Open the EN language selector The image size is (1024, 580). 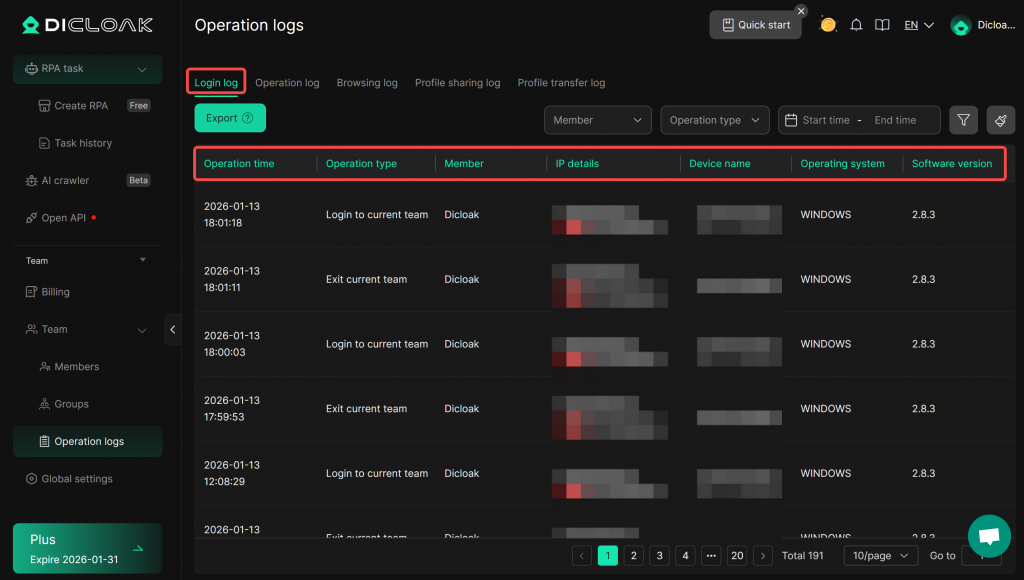click(918, 25)
